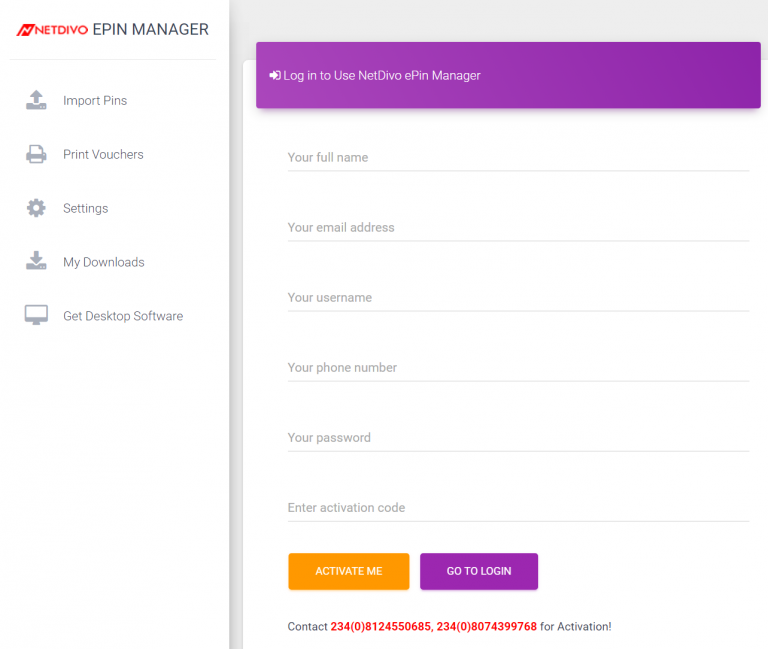Focus the Your username field
Viewport: 768px width, 649px height.
click(518, 298)
